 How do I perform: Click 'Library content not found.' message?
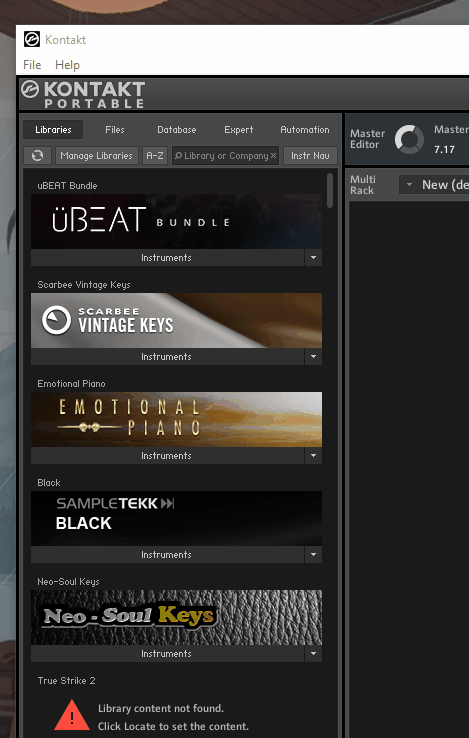tap(161, 708)
